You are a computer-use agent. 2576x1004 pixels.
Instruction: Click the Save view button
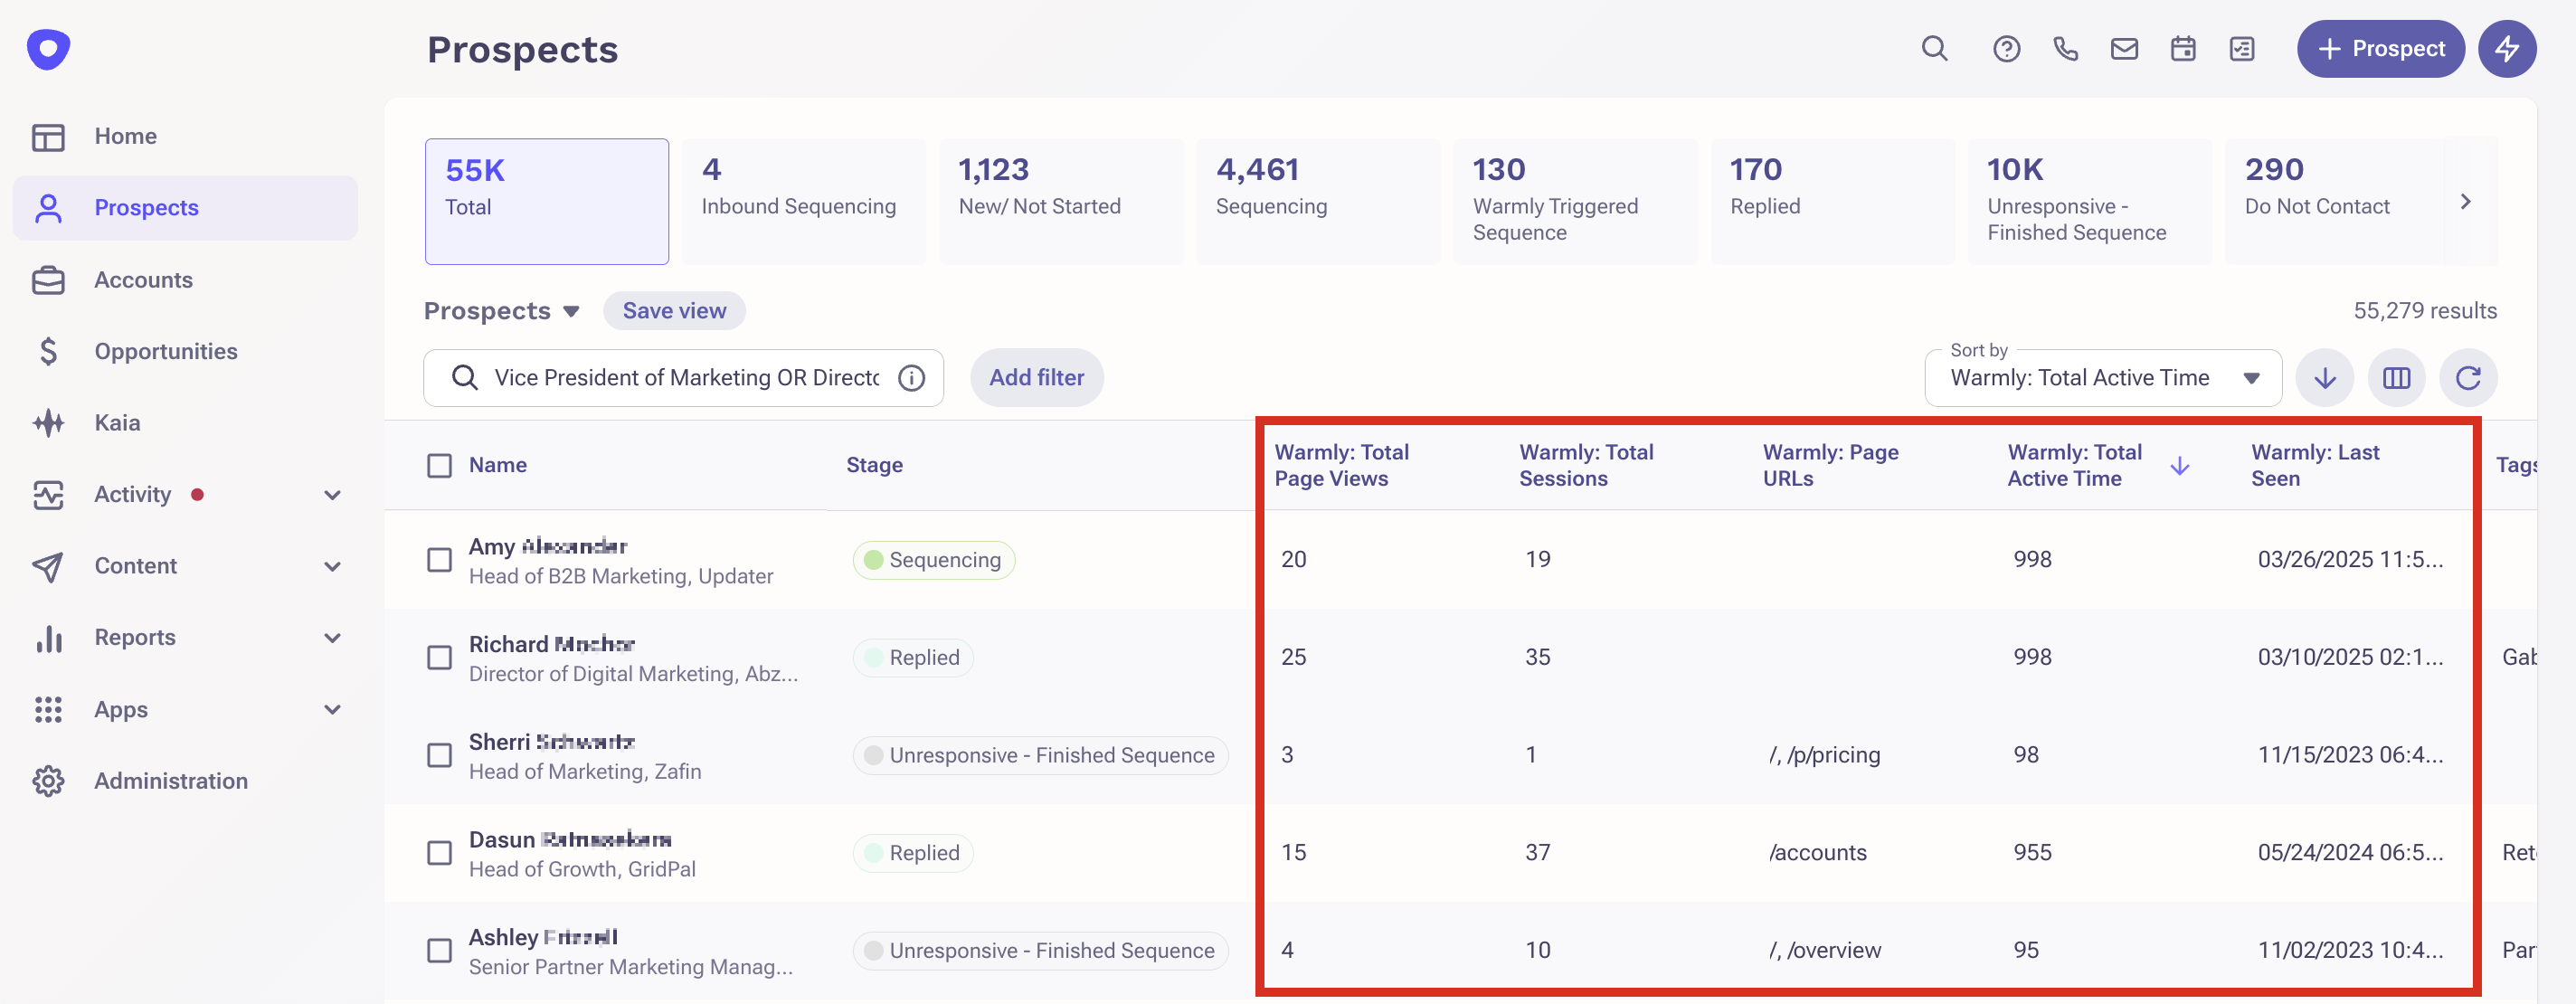click(674, 311)
